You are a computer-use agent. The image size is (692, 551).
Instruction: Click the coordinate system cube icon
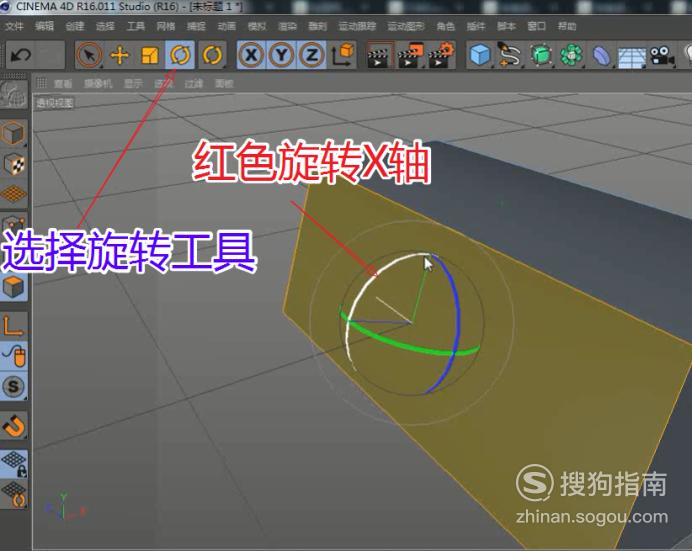coord(342,55)
